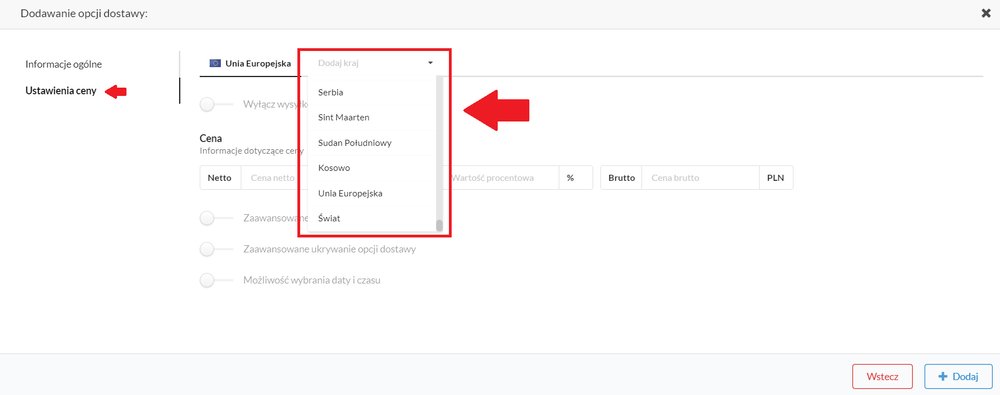Click the PLN currency label
The height and width of the screenshot is (395, 1000).
[776, 178]
